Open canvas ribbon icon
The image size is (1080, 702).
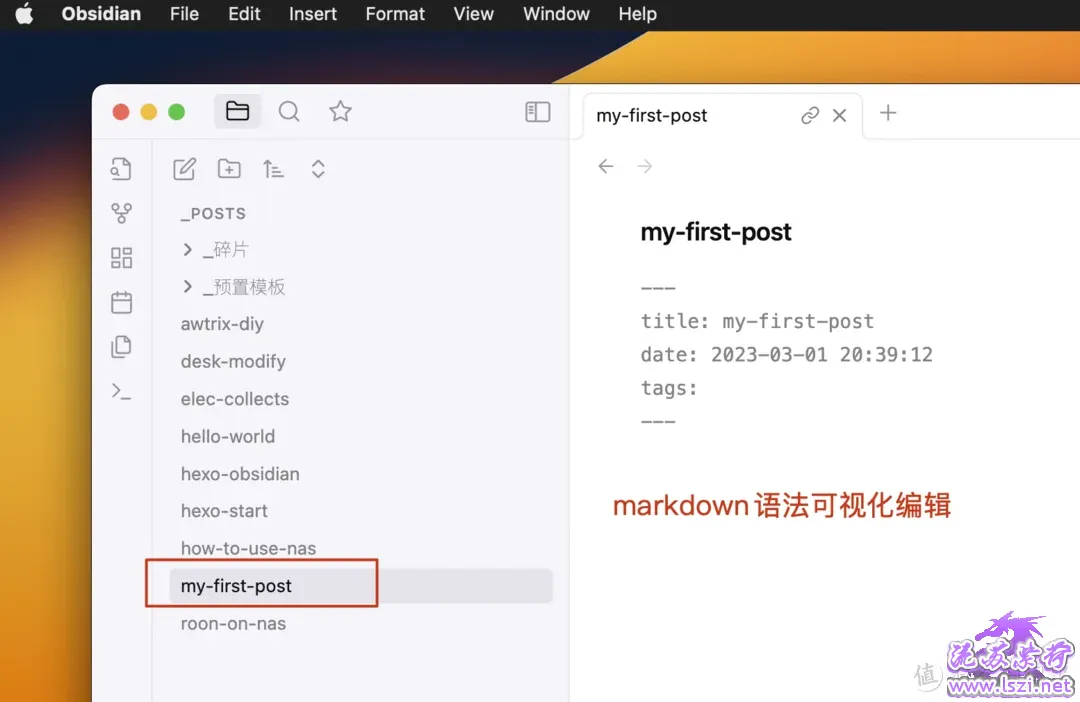[x=121, y=258]
